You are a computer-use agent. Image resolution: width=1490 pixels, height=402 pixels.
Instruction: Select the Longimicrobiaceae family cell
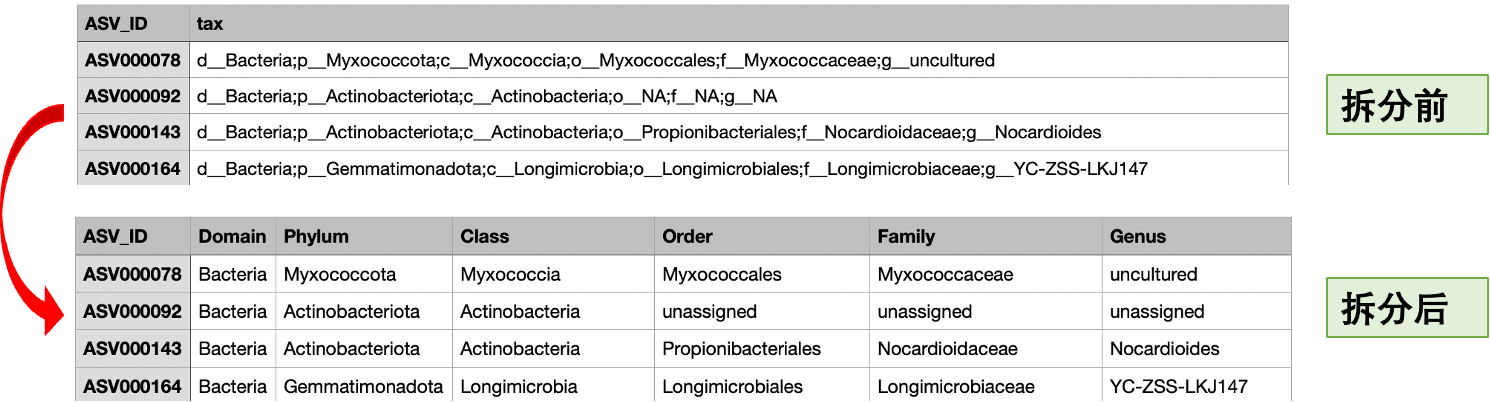[955, 386]
